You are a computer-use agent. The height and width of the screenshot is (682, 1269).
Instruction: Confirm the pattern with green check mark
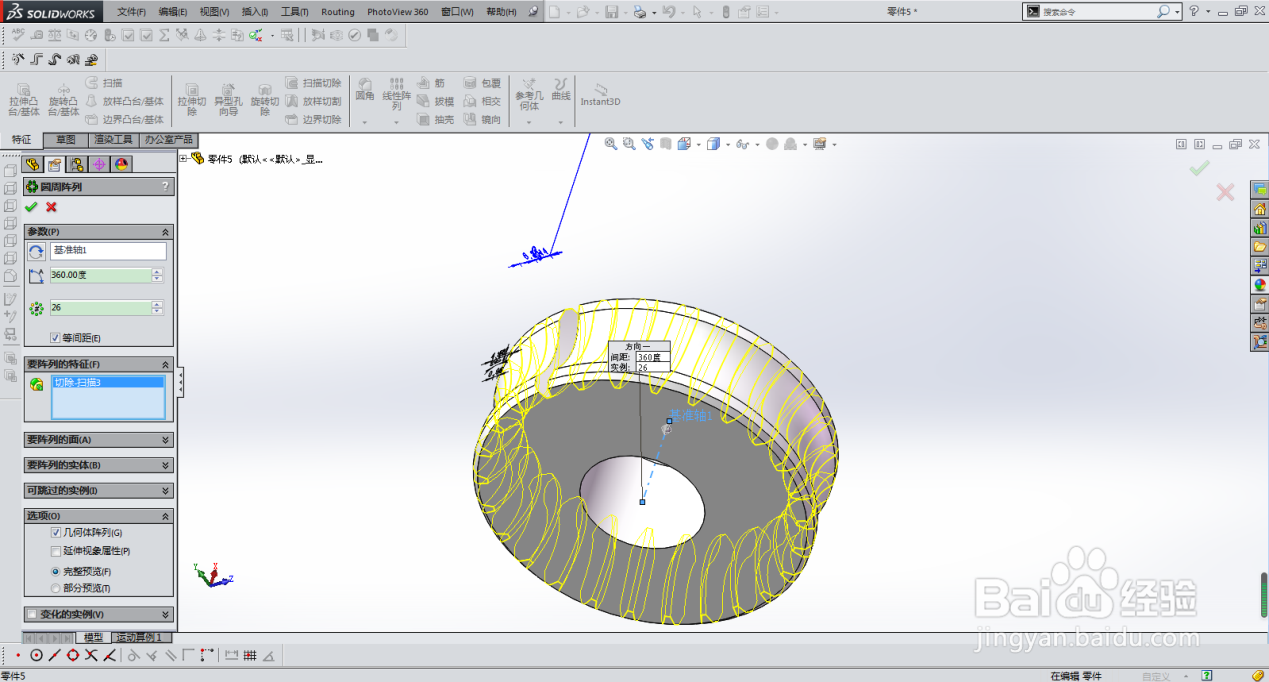coord(31,206)
